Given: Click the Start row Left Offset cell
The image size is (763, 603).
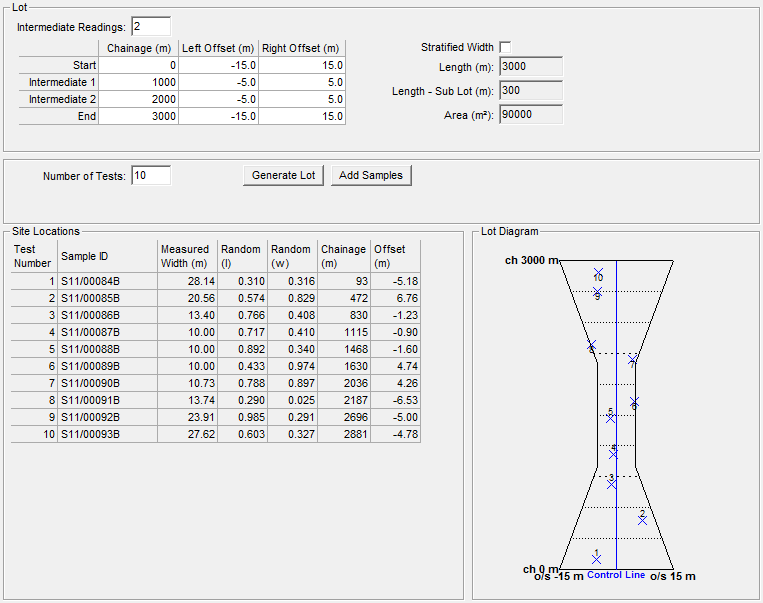Looking at the screenshot, I should point(218,65).
